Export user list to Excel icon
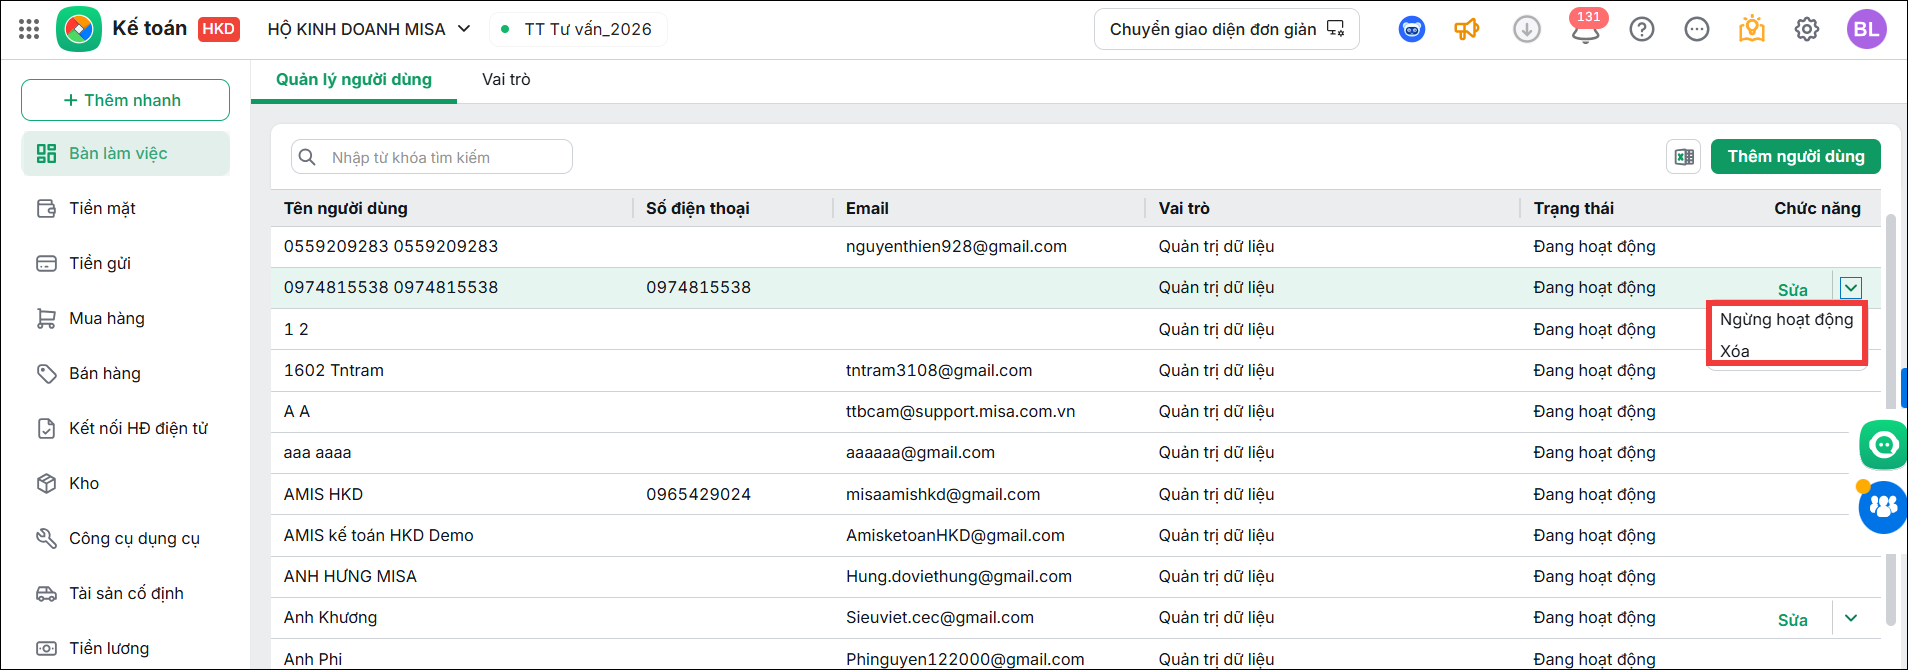Screen dimensions: 1908x670 (x=1684, y=156)
